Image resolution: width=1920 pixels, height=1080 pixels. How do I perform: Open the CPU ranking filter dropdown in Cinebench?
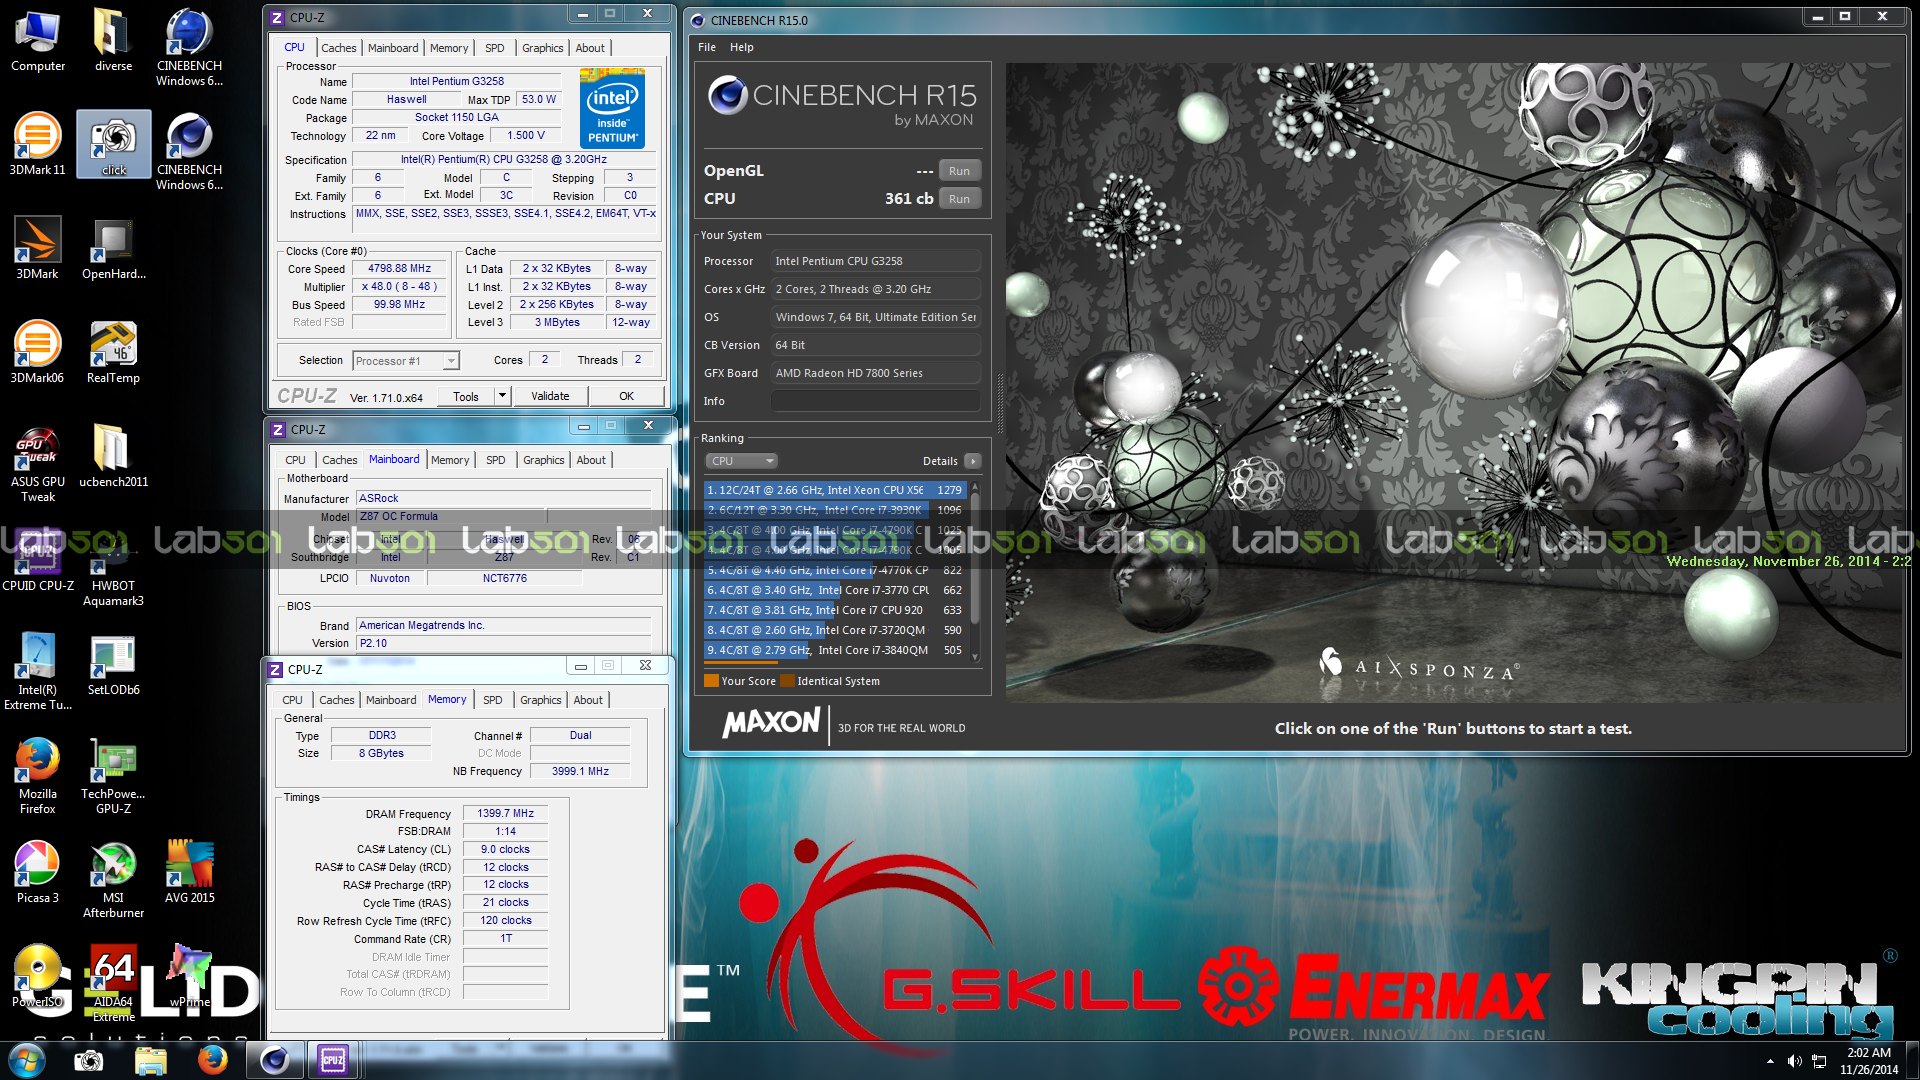tap(741, 461)
